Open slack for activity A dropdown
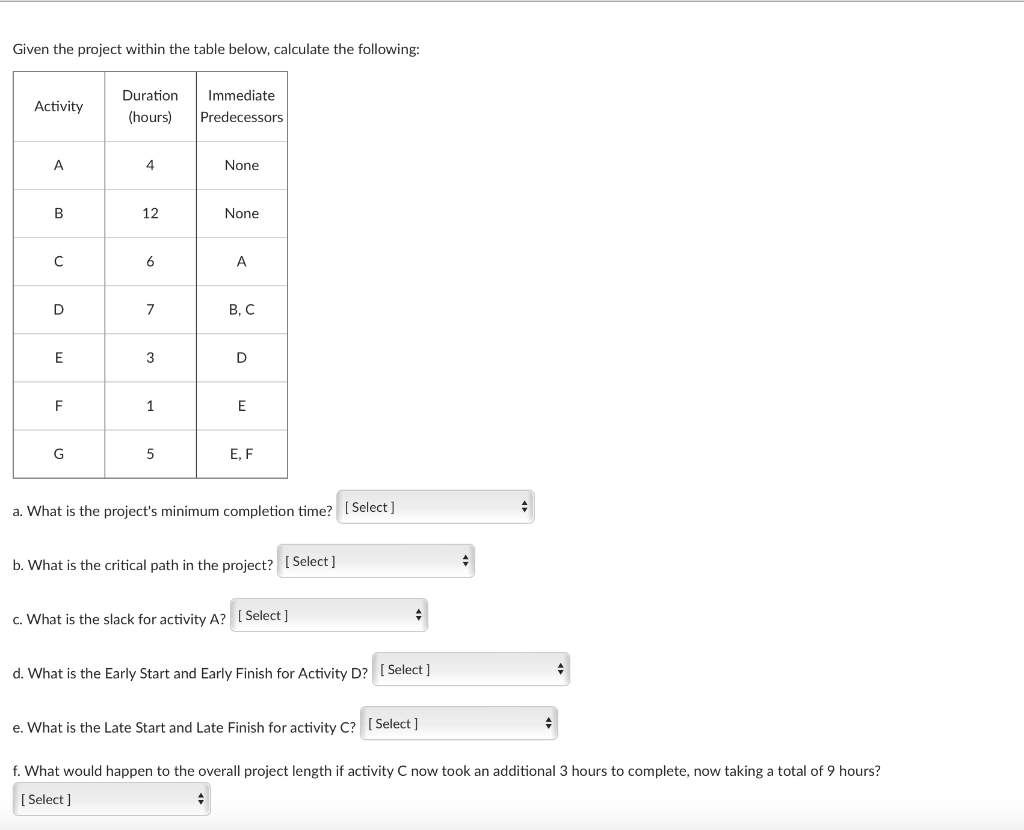The image size is (1024, 830). (x=328, y=615)
